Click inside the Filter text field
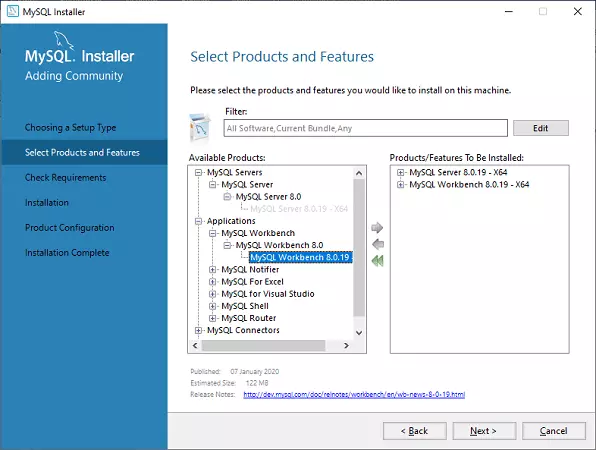The image size is (596, 450). click(365, 128)
